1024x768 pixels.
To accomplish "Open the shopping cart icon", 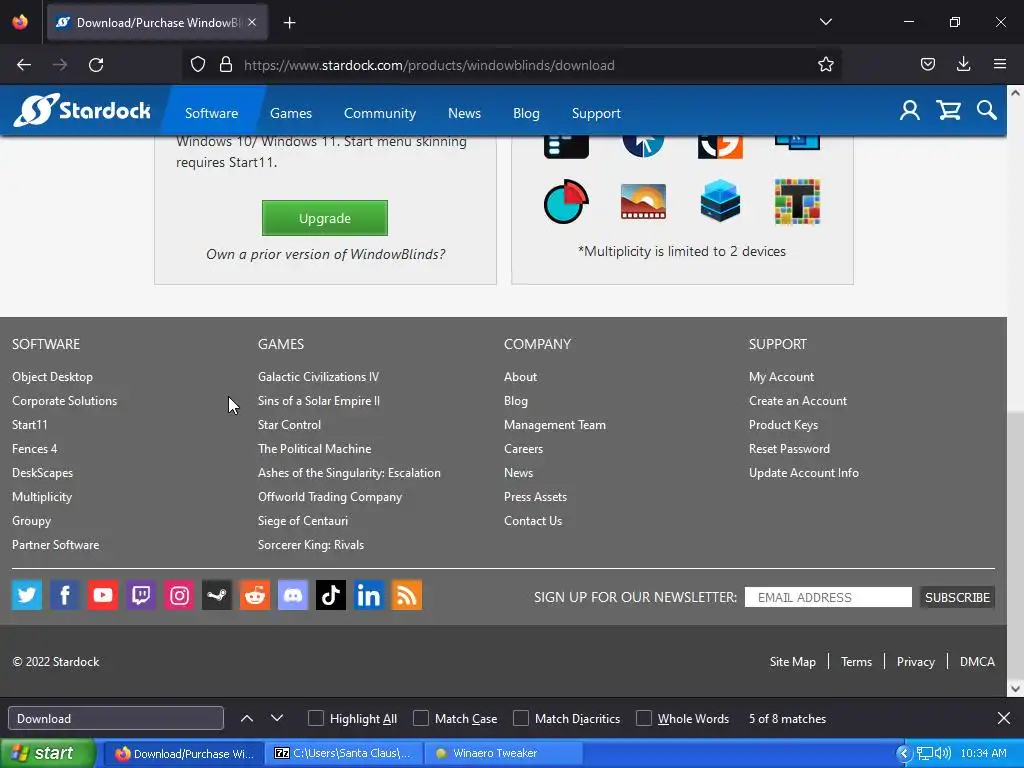I will [x=948, y=110].
